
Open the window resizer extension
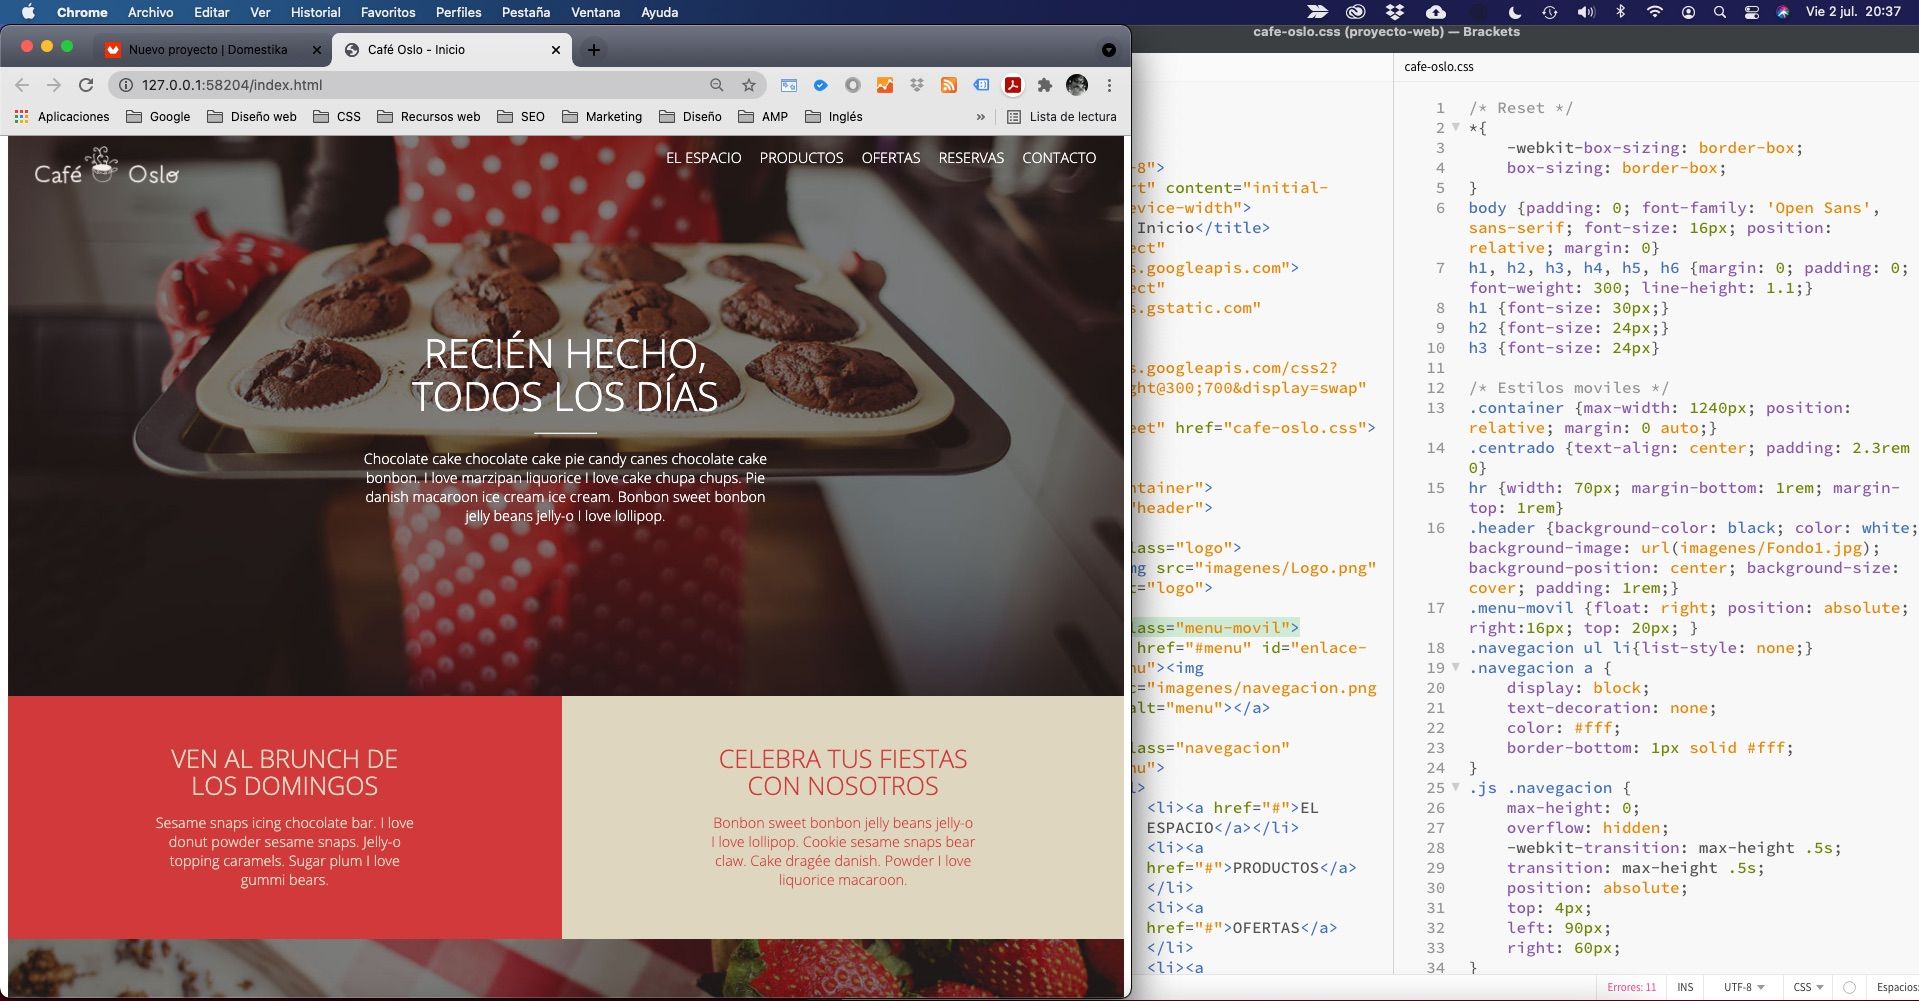pyautogui.click(x=788, y=85)
